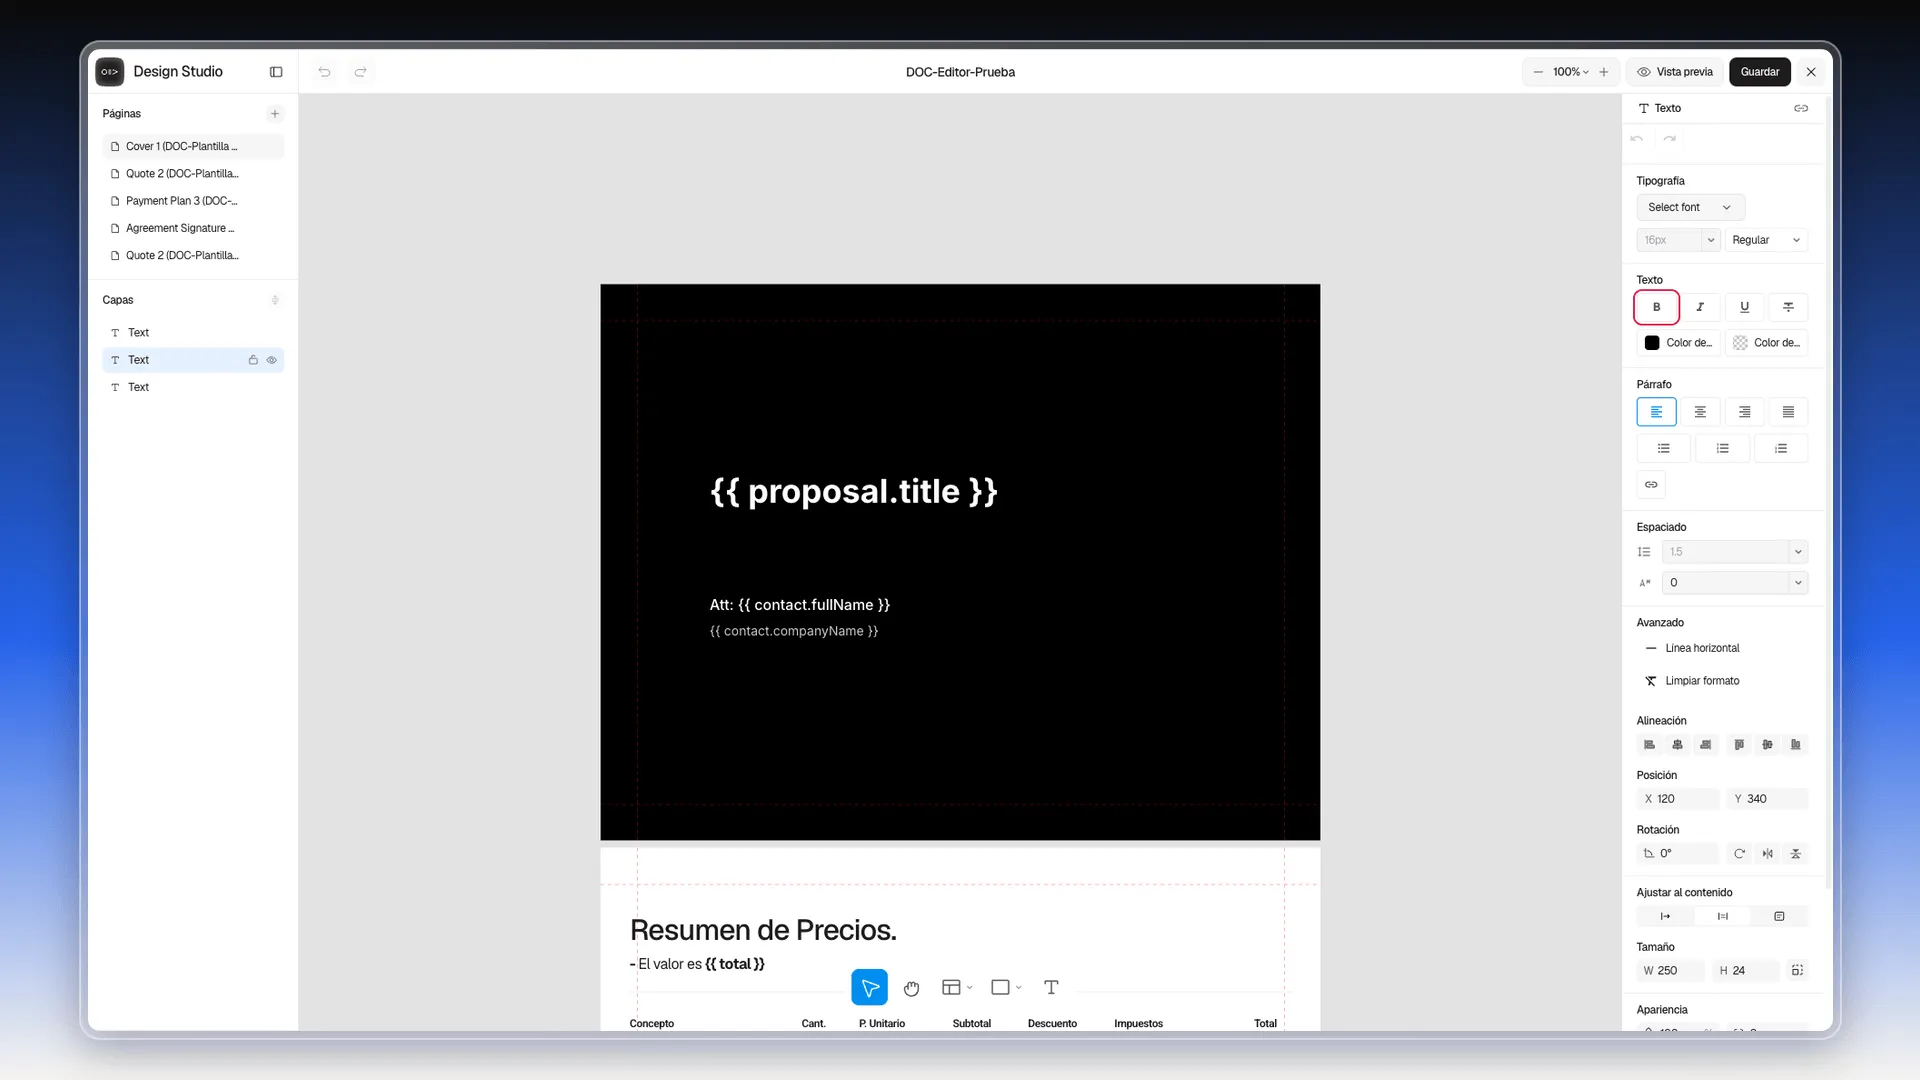Screen dimensions: 1920x1080
Task: Select the hand pan tool
Action: tap(911, 988)
